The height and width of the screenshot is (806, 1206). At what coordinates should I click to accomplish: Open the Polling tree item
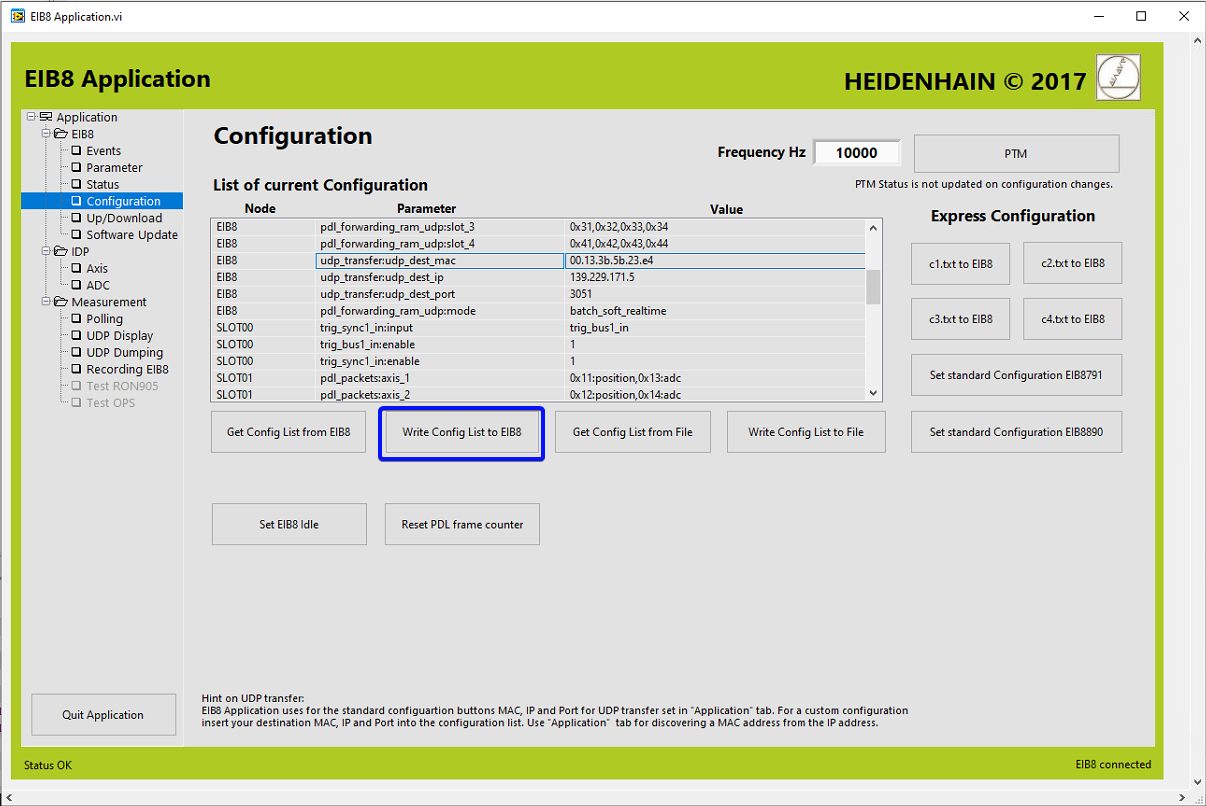coord(104,319)
